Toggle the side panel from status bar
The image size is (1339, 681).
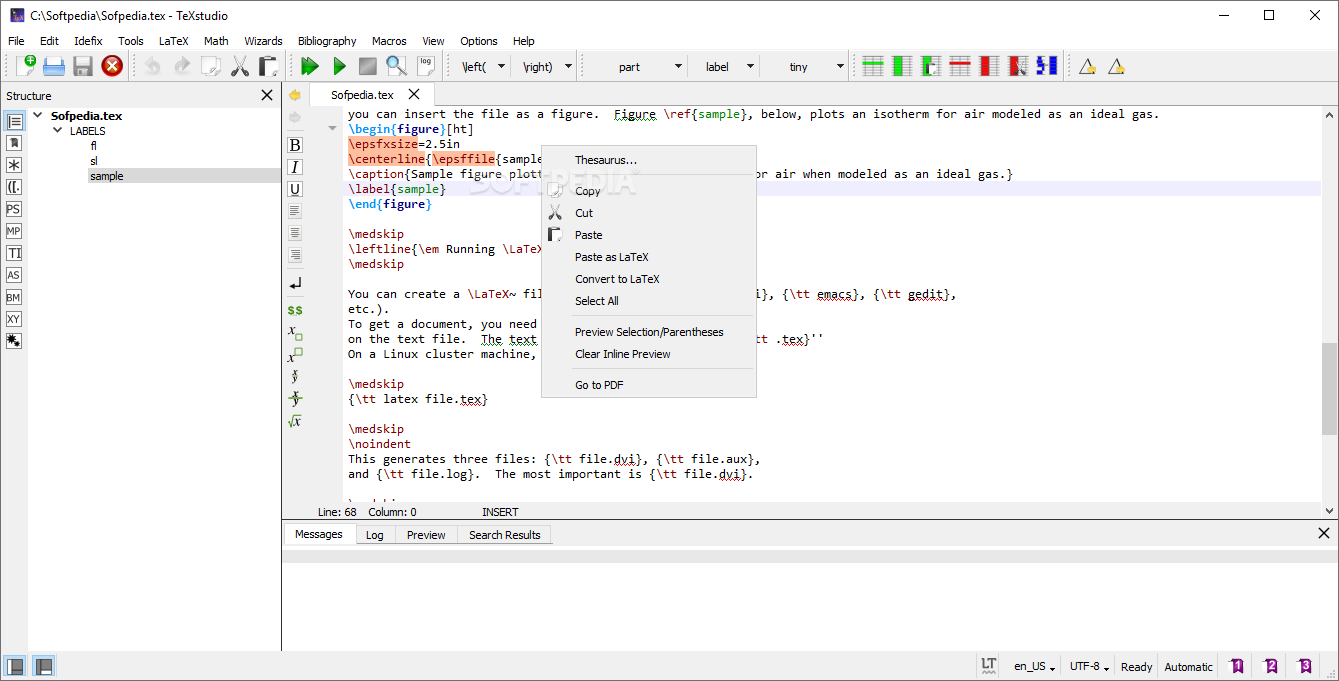coord(15,666)
